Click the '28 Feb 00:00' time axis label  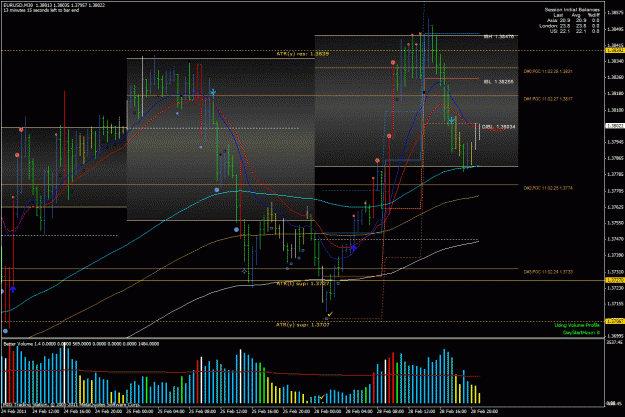(x=327, y=411)
